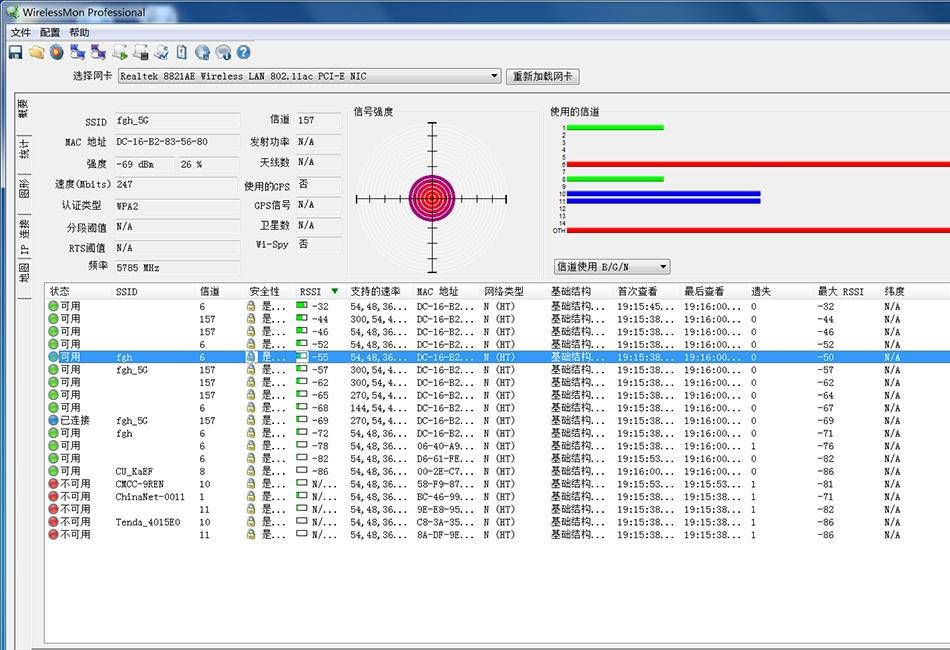The image size is (950, 650).
Task: Click the yellow folder open icon
Action: point(36,52)
